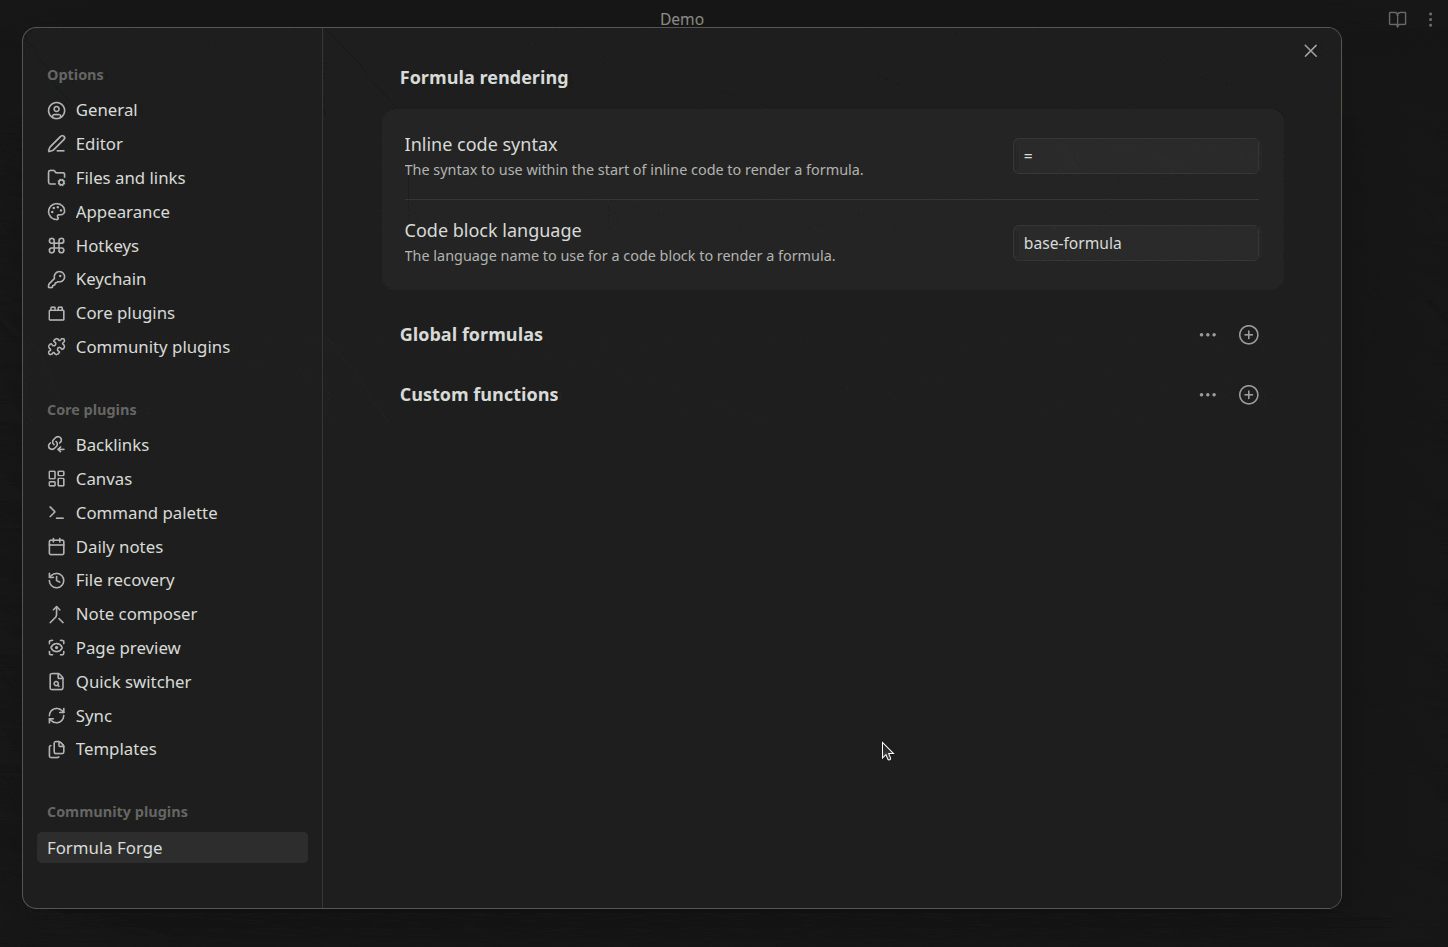Image resolution: width=1448 pixels, height=947 pixels.
Task: Open Daily notes plugin settings
Action: tap(172, 547)
